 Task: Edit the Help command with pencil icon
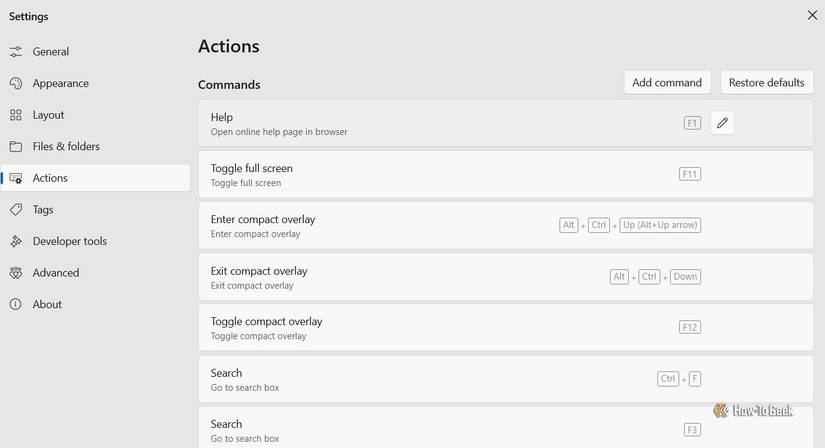722,123
